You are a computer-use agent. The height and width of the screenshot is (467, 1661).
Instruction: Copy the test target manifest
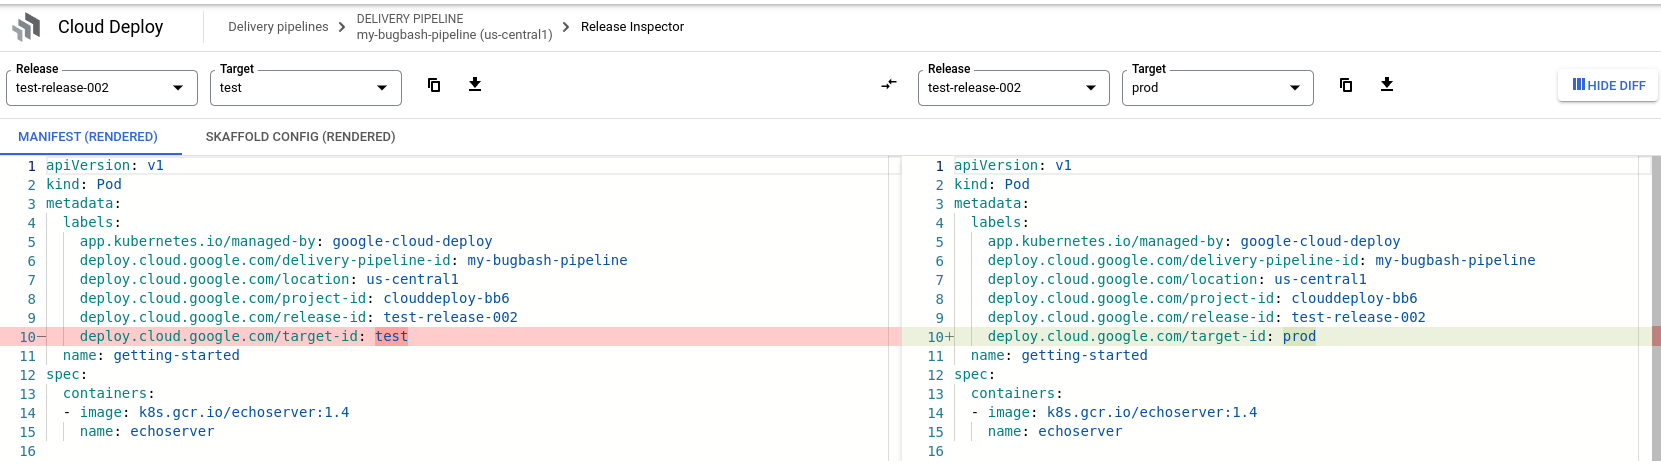click(434, 85)
